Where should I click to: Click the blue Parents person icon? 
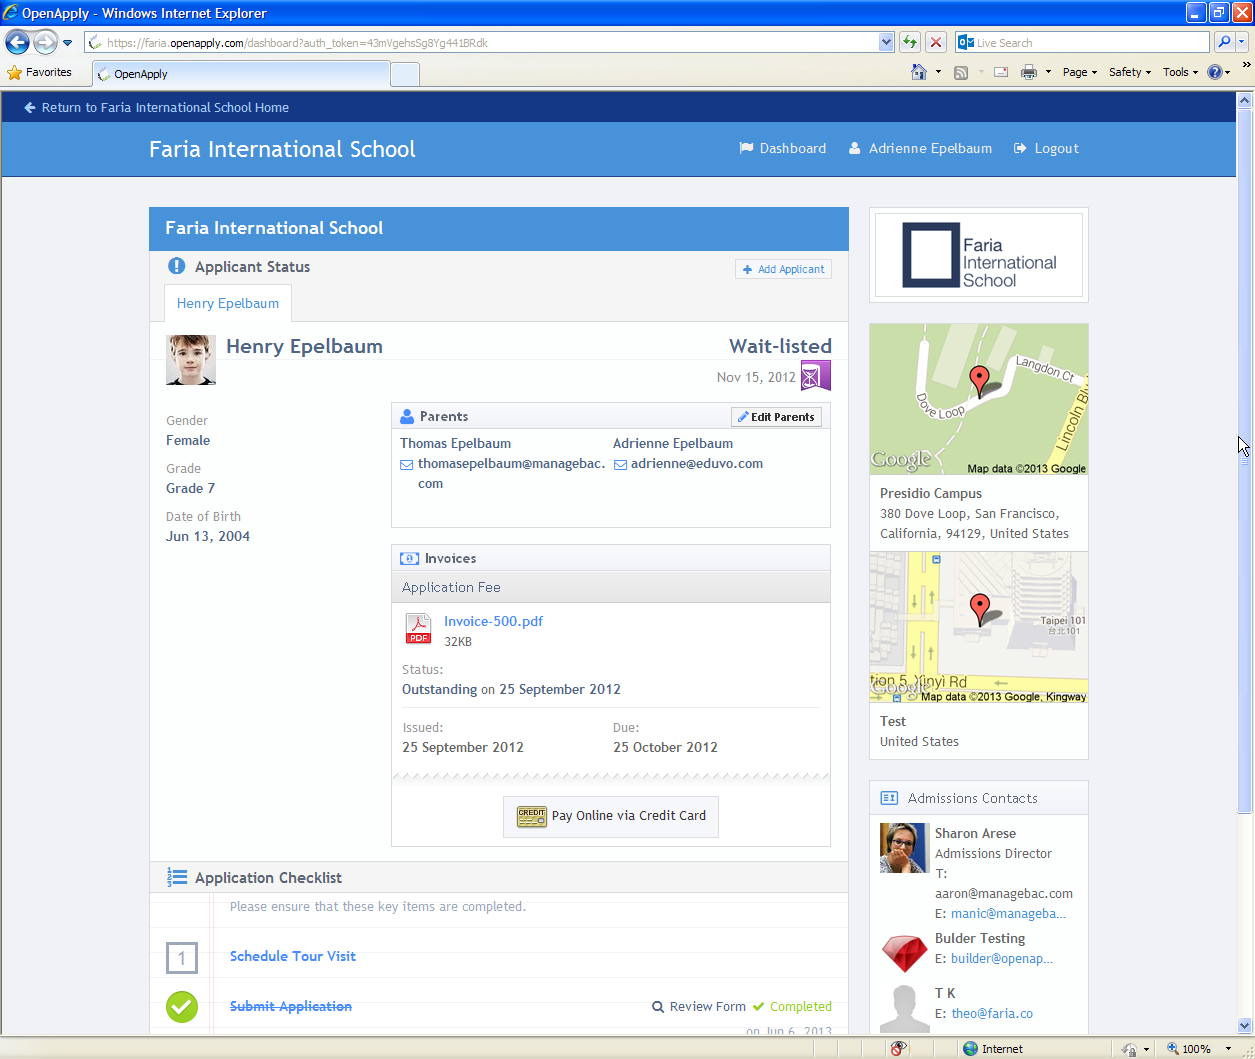coord(407,416)
